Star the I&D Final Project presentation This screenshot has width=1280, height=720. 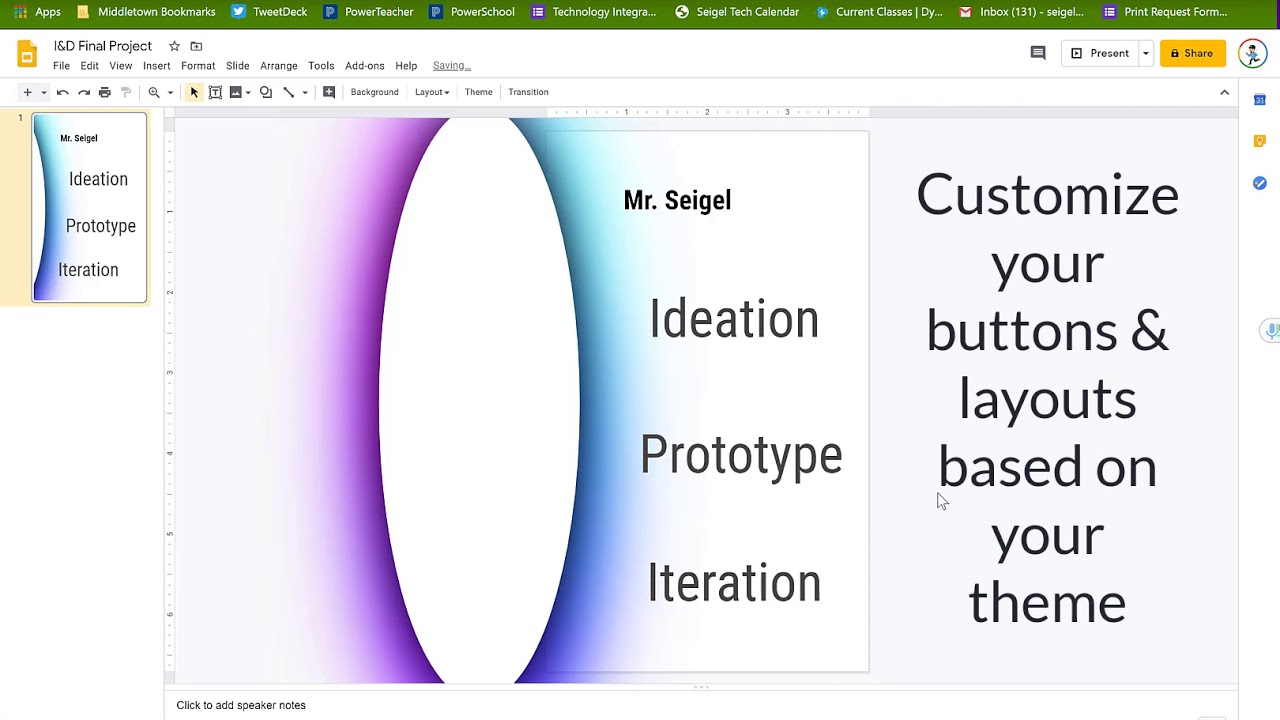(174, 46)
